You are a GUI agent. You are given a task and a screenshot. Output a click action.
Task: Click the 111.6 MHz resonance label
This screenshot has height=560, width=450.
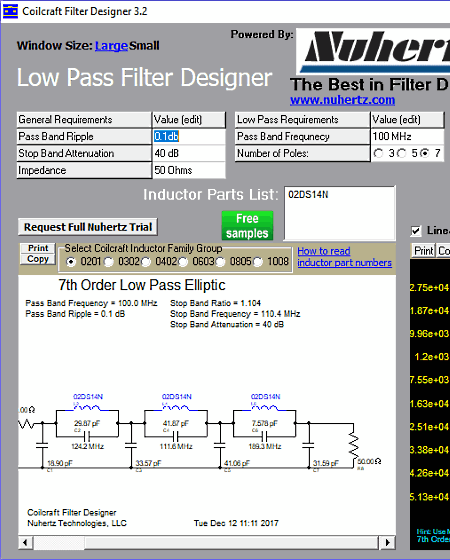pos(176,446)
